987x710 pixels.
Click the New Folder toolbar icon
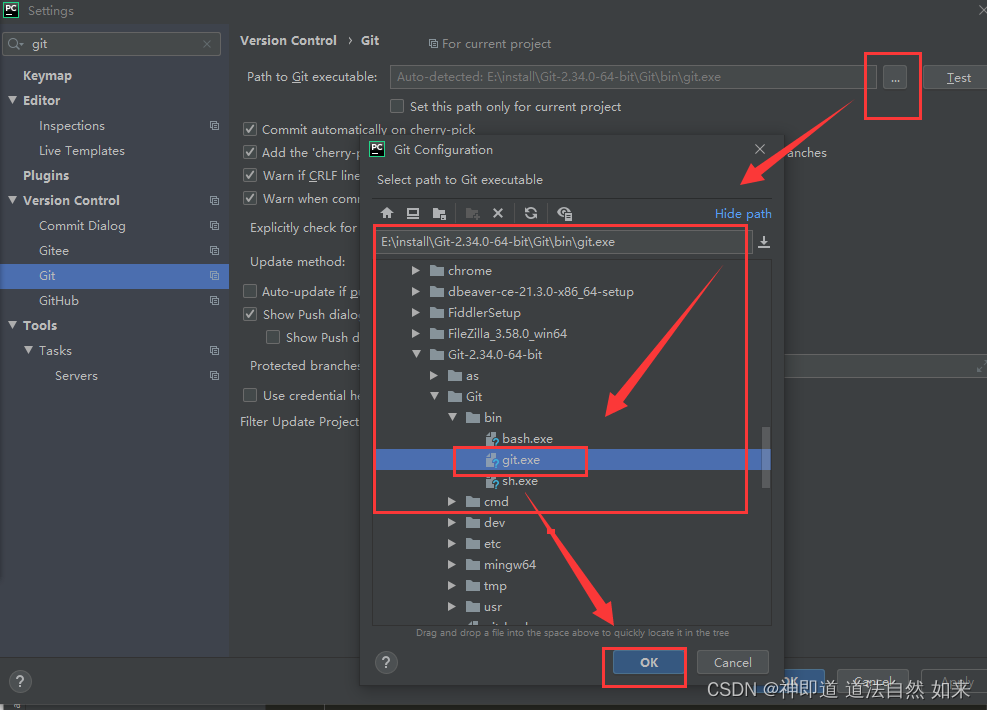coord(472,213)
